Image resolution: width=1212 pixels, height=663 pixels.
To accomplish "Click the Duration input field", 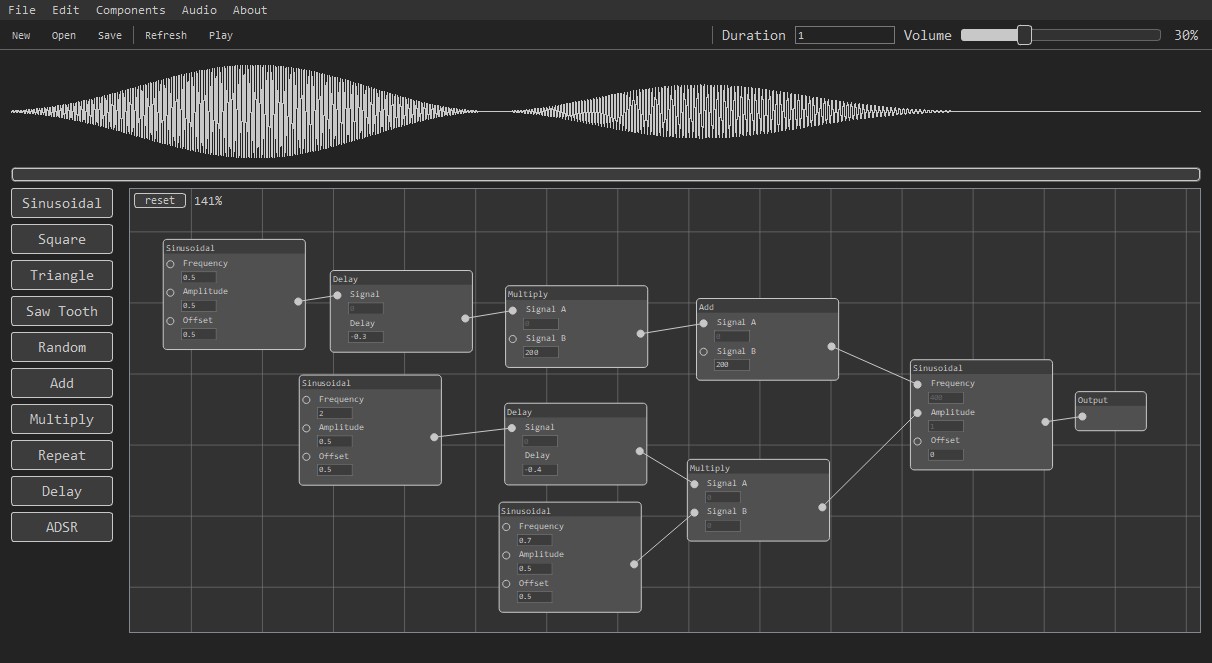I will click(845, 34).
